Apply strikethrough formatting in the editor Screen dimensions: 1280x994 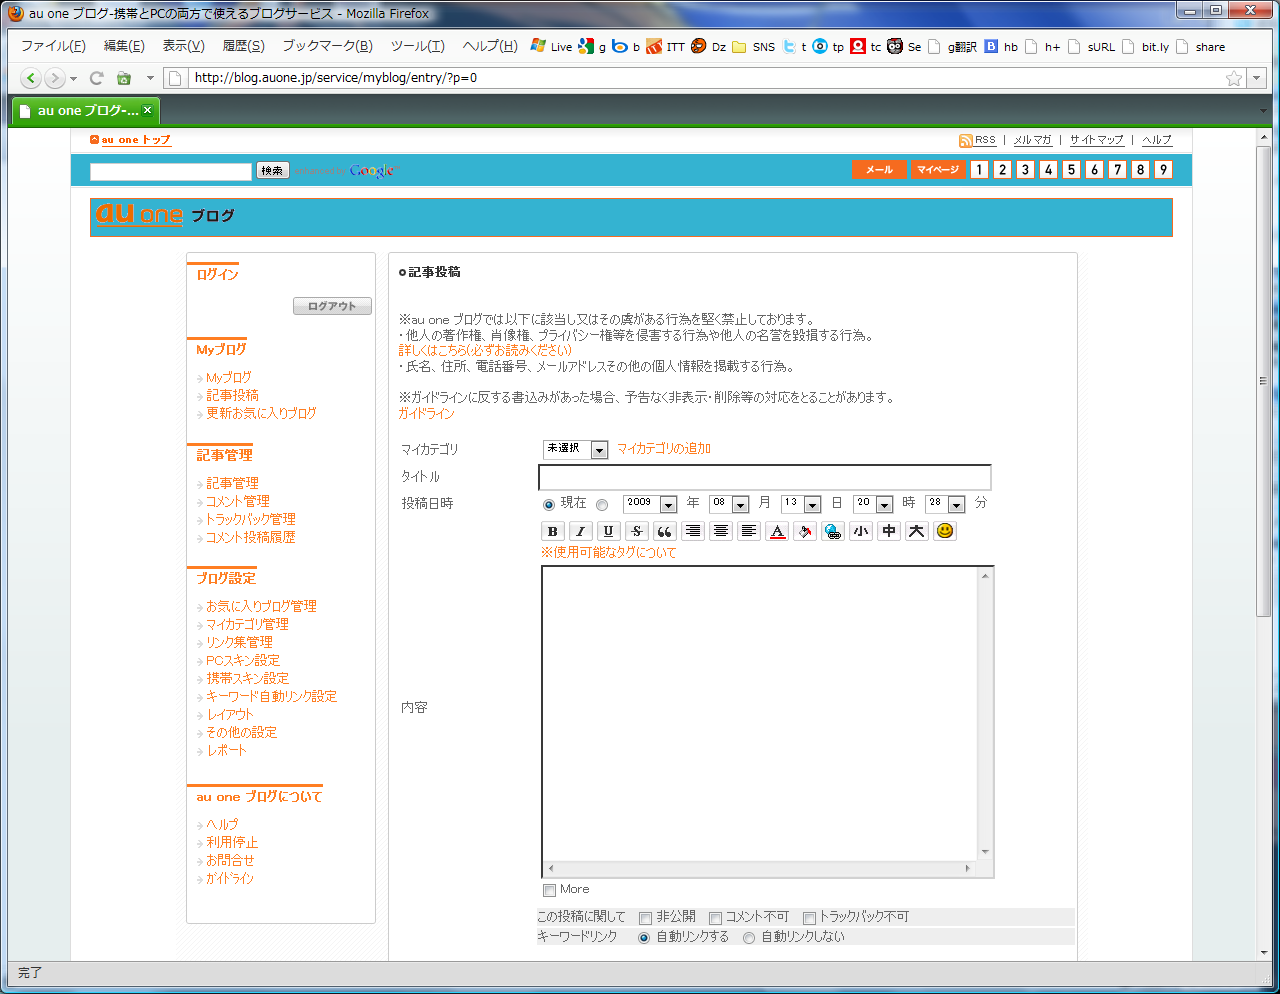click(636, 531)
